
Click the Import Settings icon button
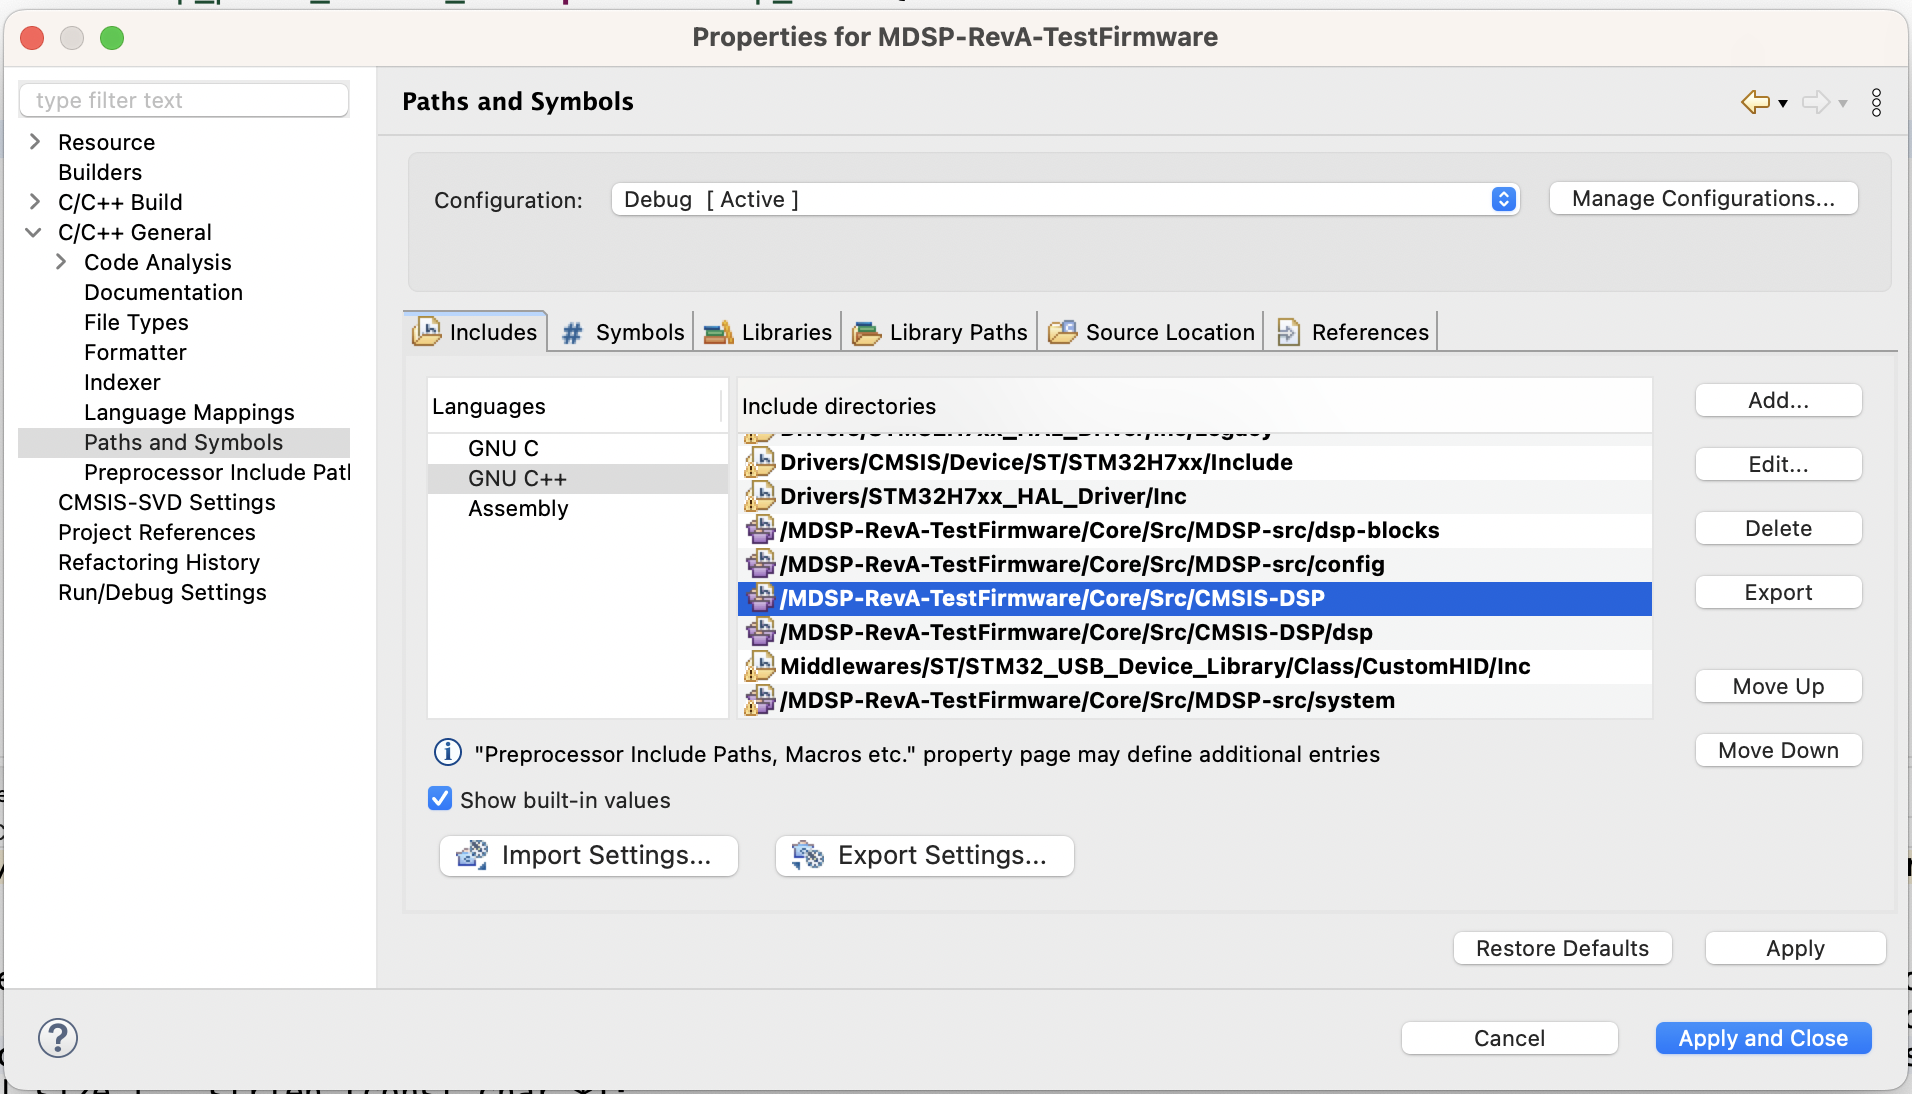[473, 856]
